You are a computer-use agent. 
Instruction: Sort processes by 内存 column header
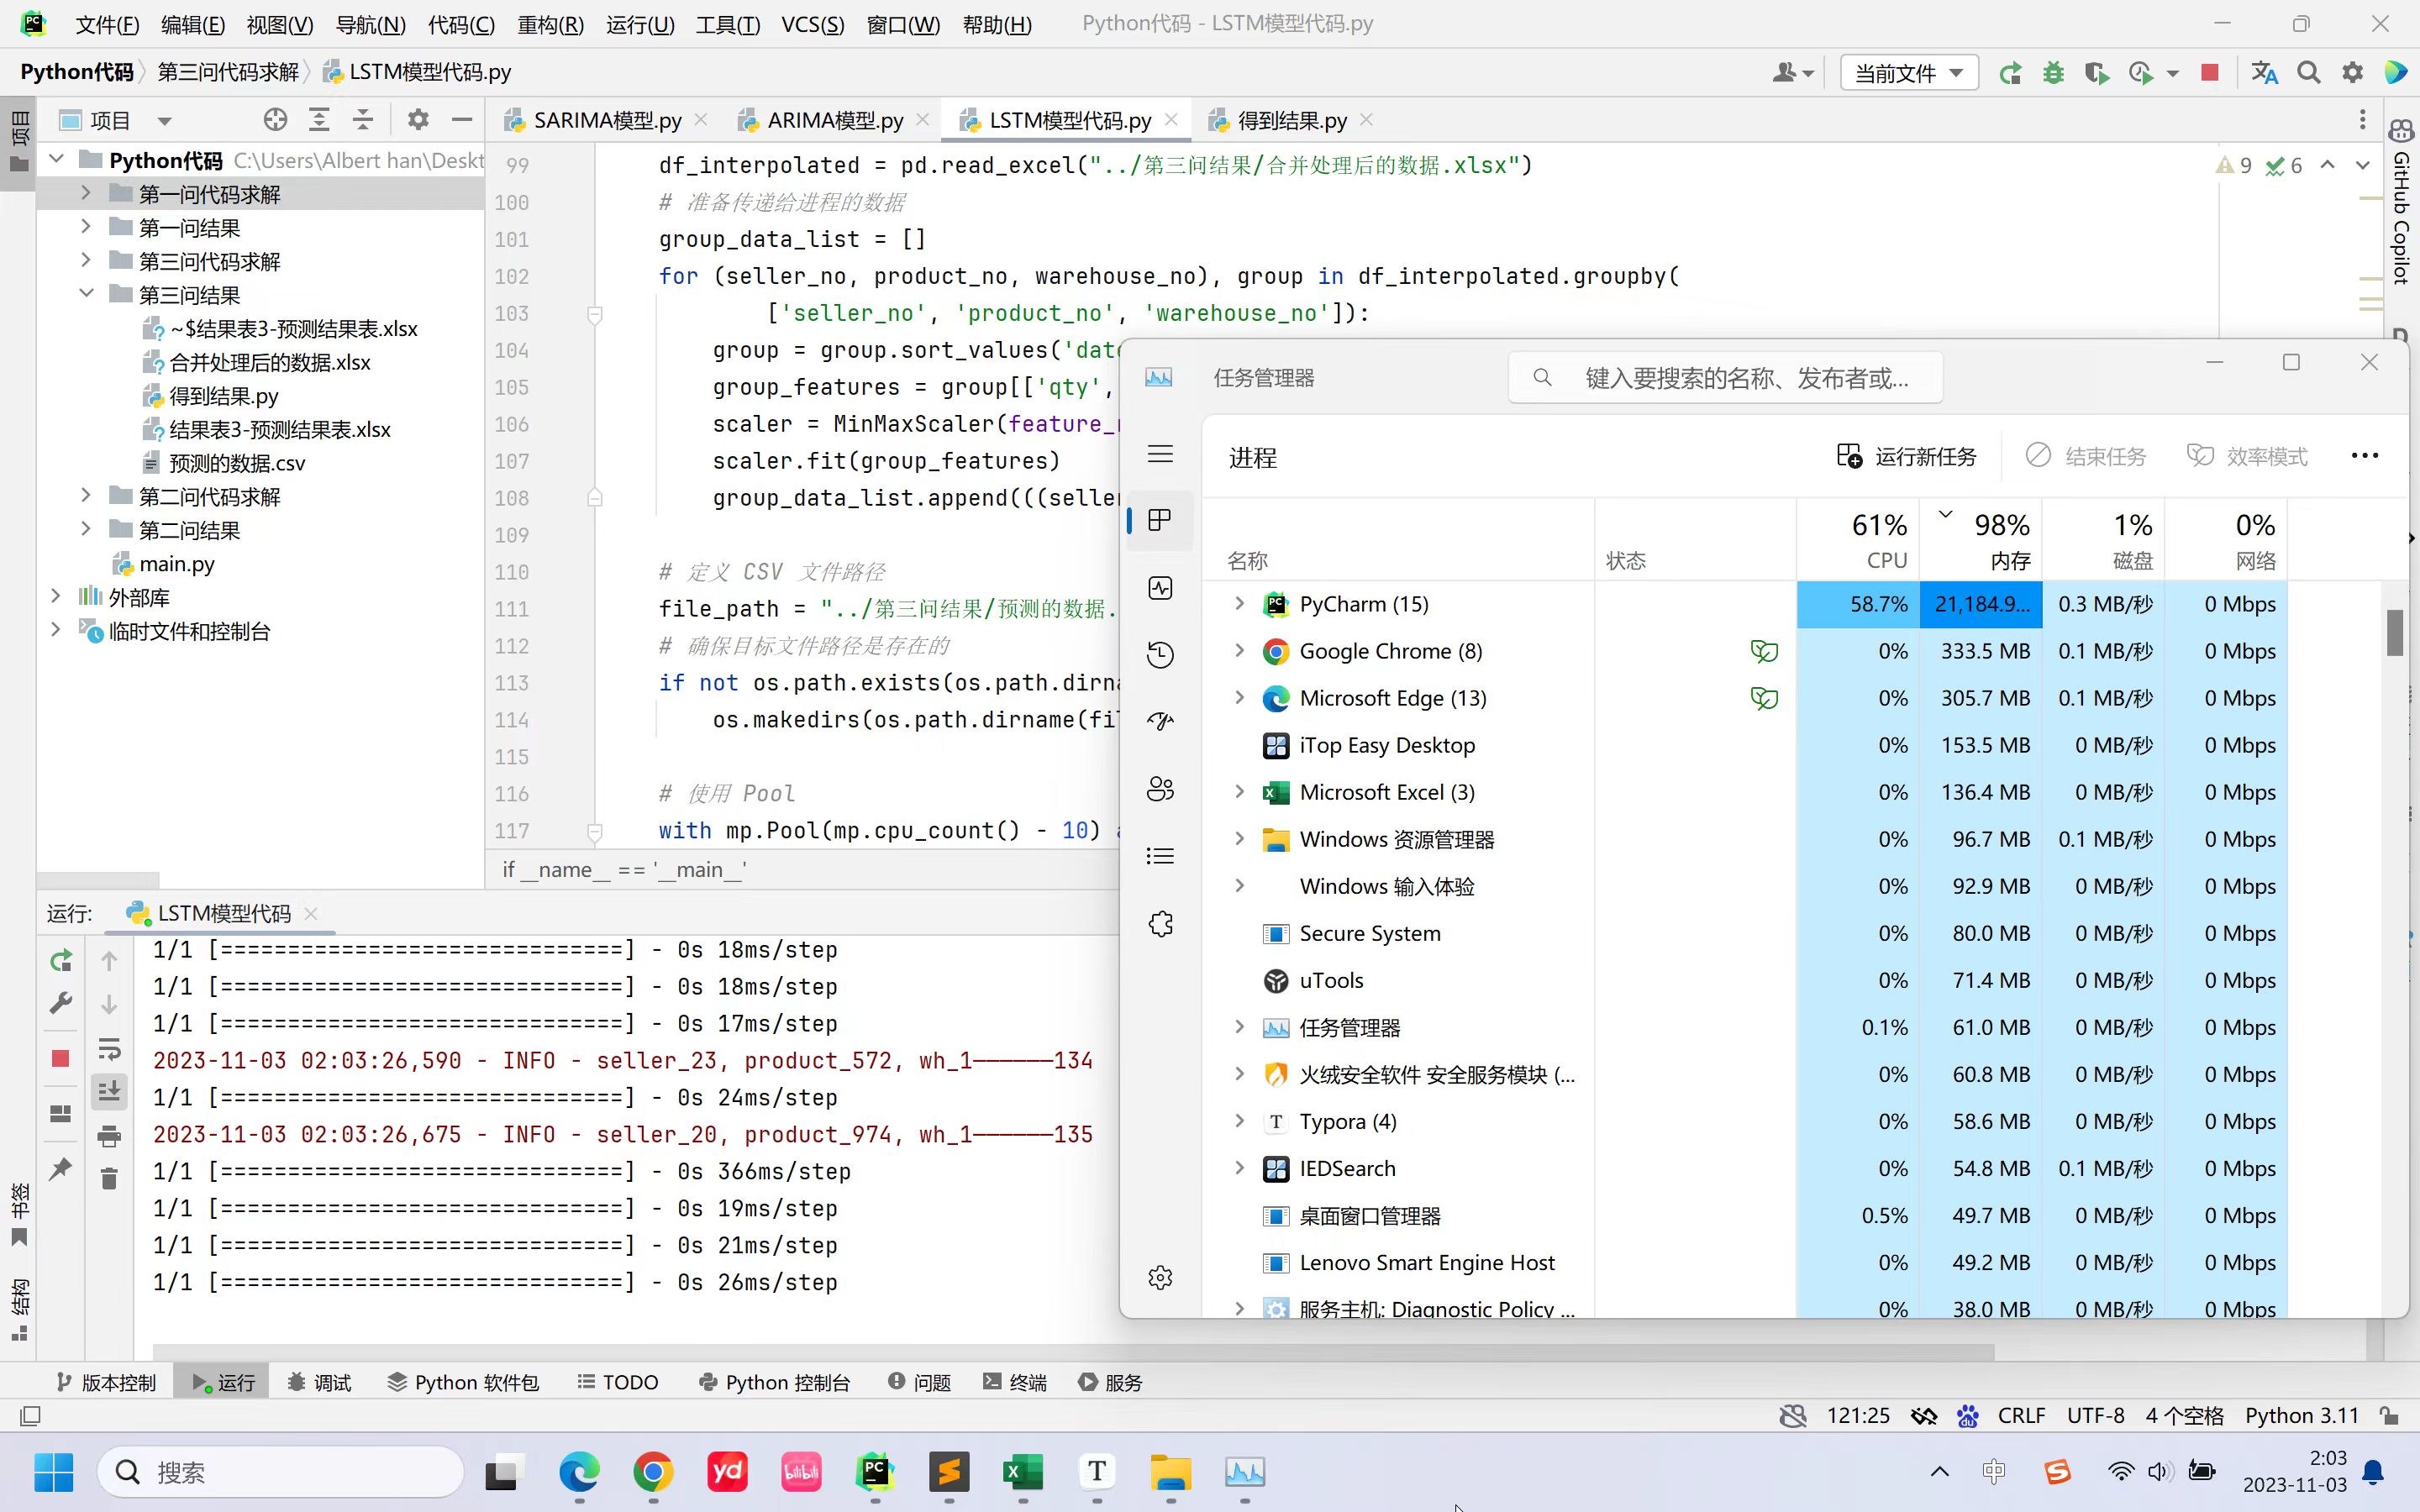[x=1981, y=540]
